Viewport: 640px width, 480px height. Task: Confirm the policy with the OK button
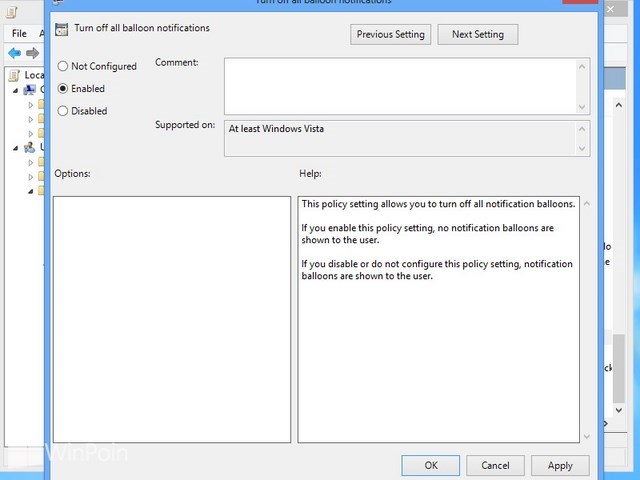click(431, 465)
